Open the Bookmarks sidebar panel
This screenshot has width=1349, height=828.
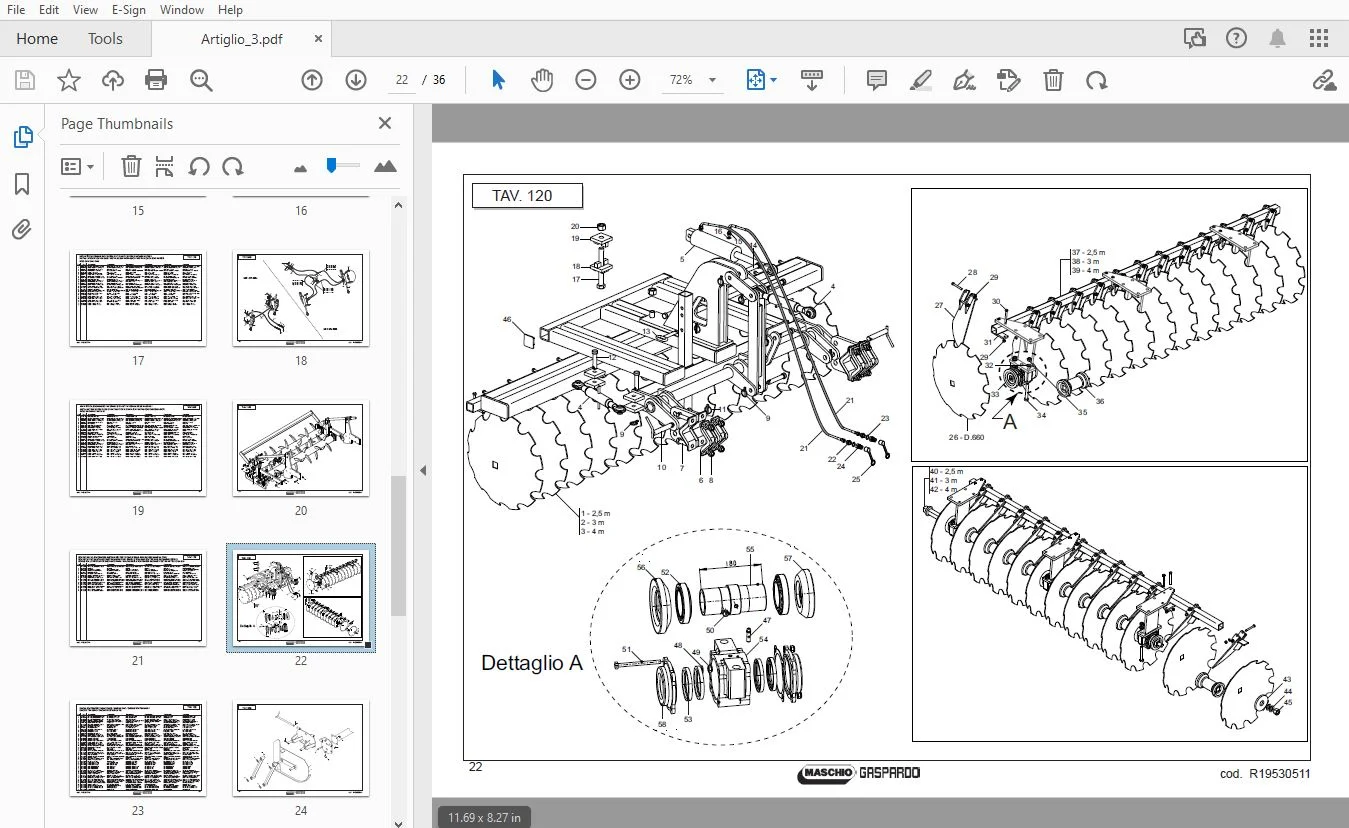(22, 184)
